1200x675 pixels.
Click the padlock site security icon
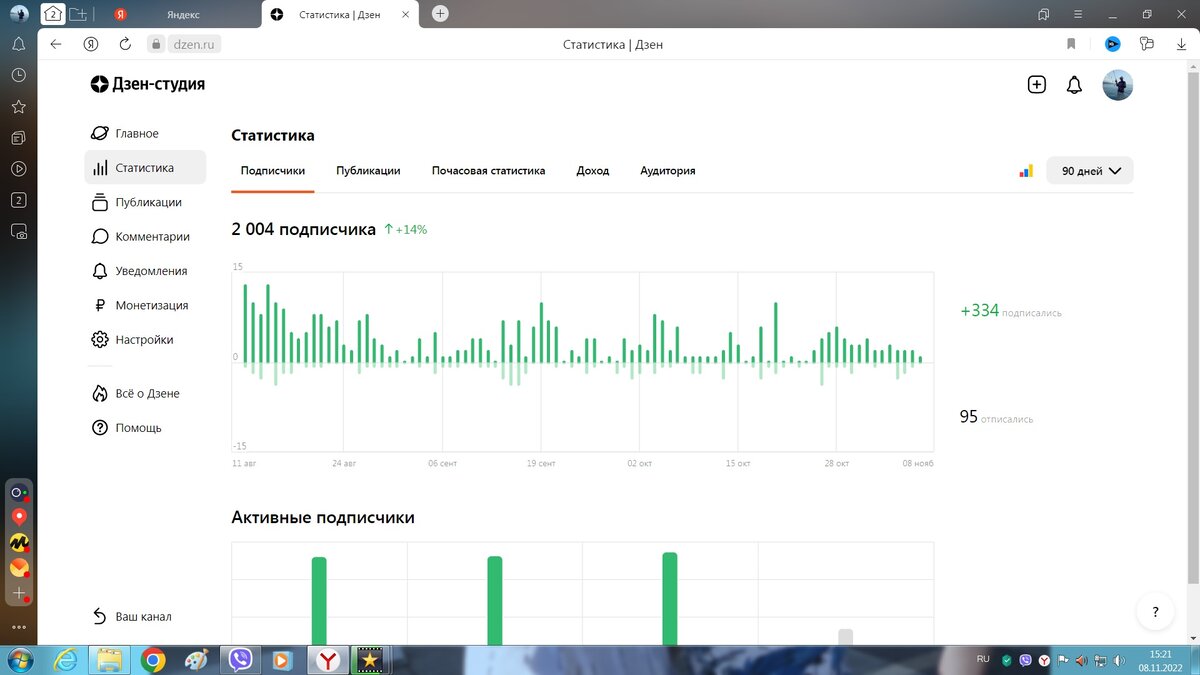[156, 44]
